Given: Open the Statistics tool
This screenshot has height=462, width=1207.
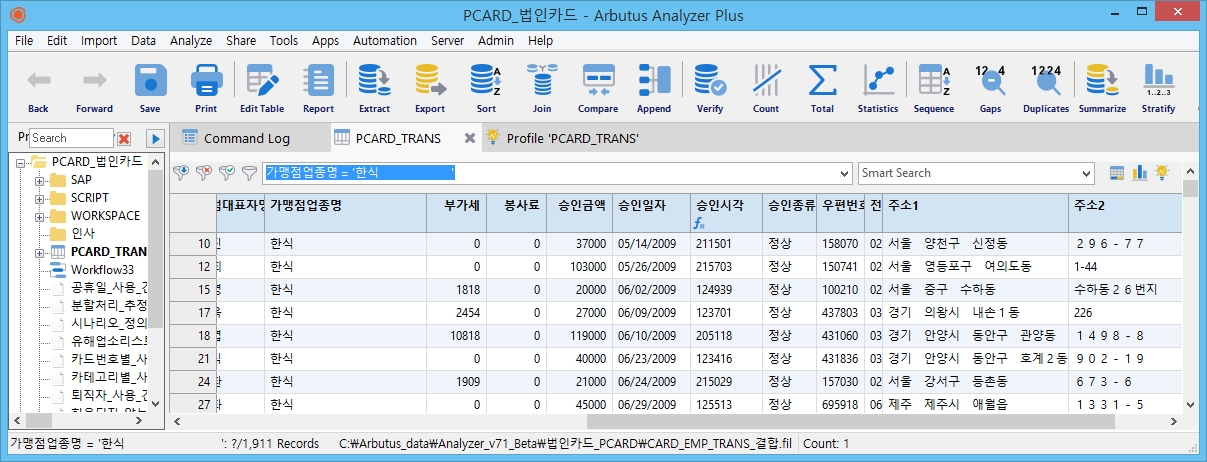Looking at the screenshot, I should pyautogui.click(x=878, y=88).
